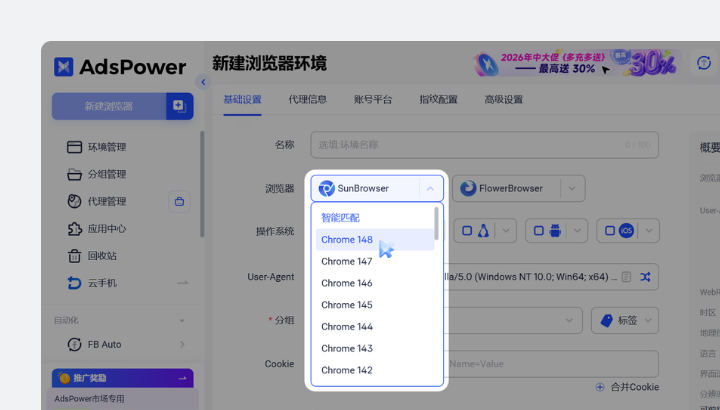Open 环境管理 in the sidebar
This screenshot has height=410, width=720.
click(x=107, y=147)
